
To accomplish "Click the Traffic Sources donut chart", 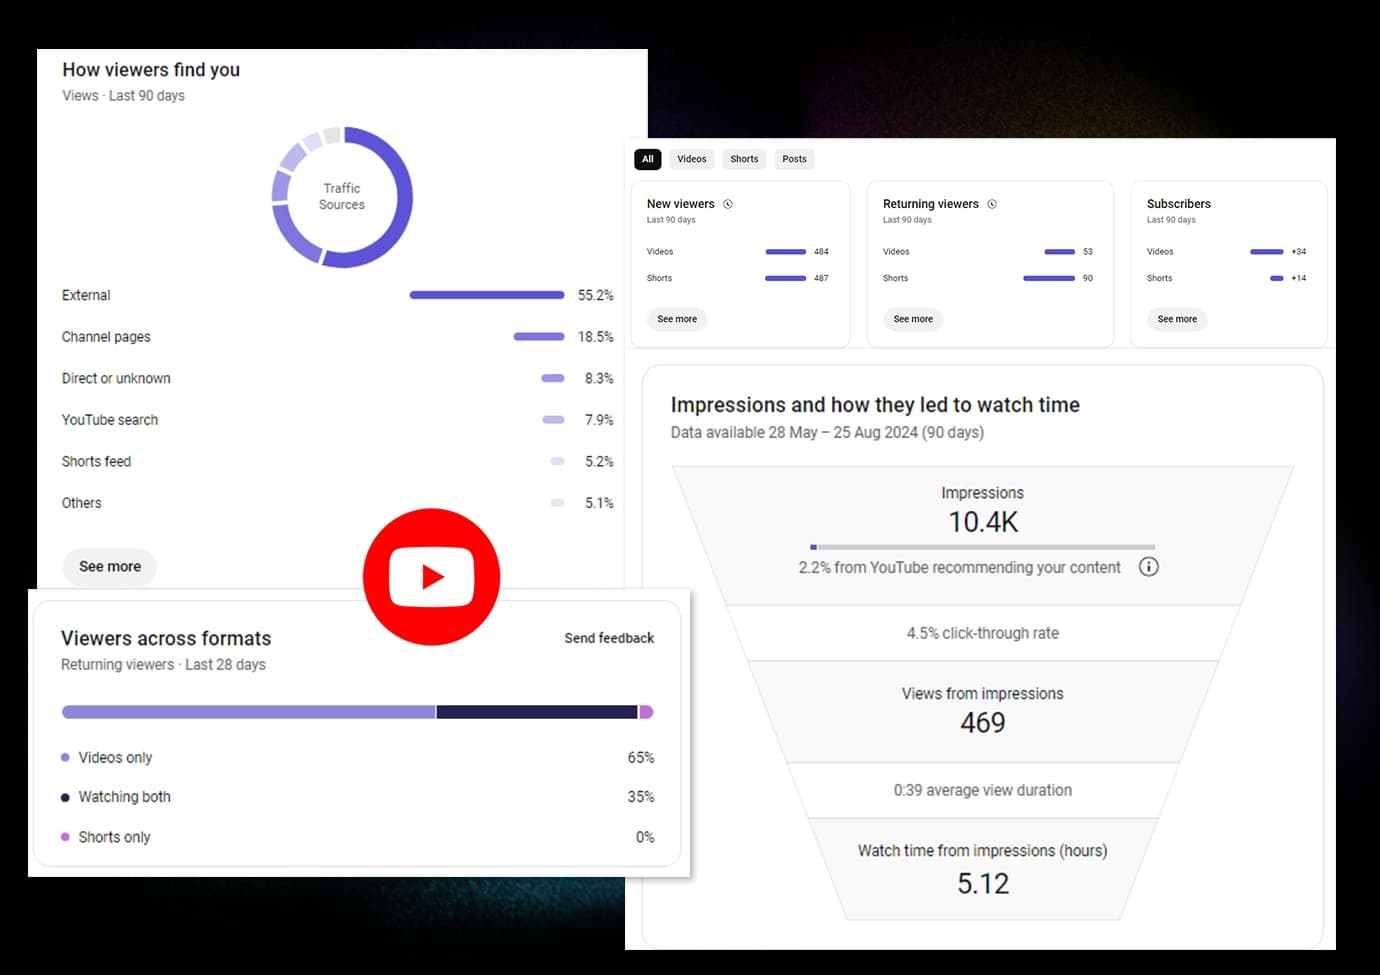I will [342, 197].
